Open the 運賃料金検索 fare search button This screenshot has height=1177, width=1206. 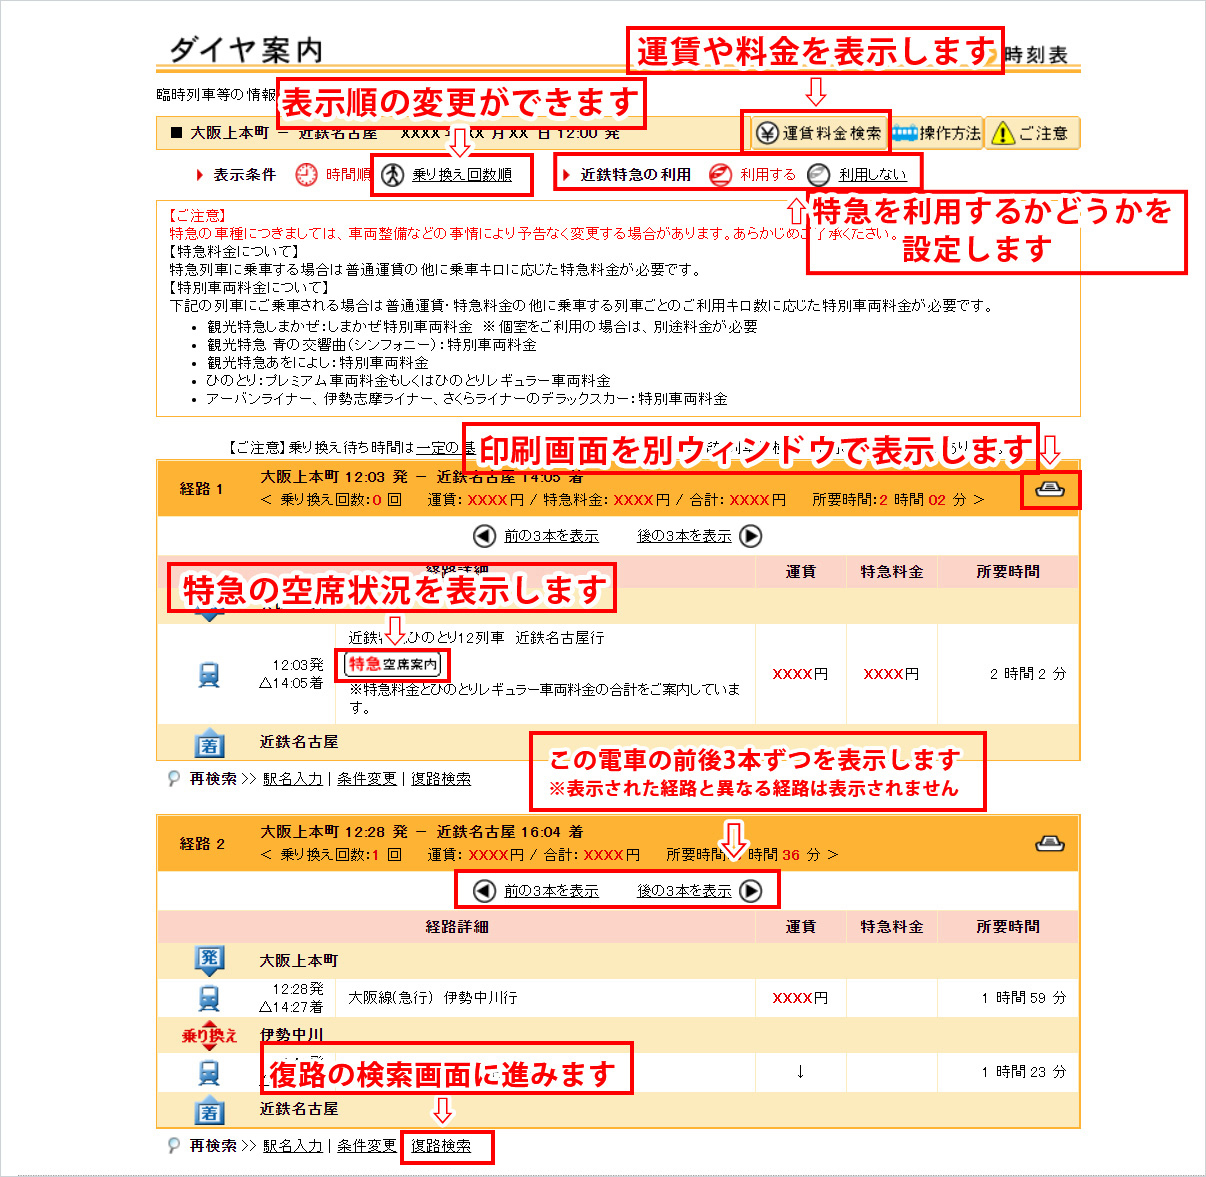[819, 133]
